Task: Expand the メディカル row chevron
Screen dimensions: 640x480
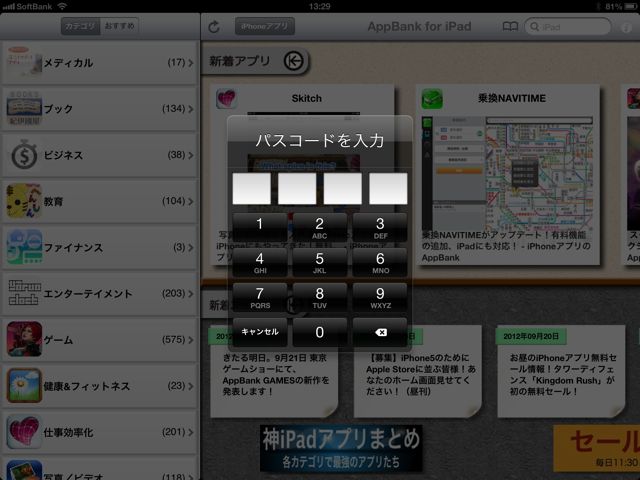Action: pos(191,63)
